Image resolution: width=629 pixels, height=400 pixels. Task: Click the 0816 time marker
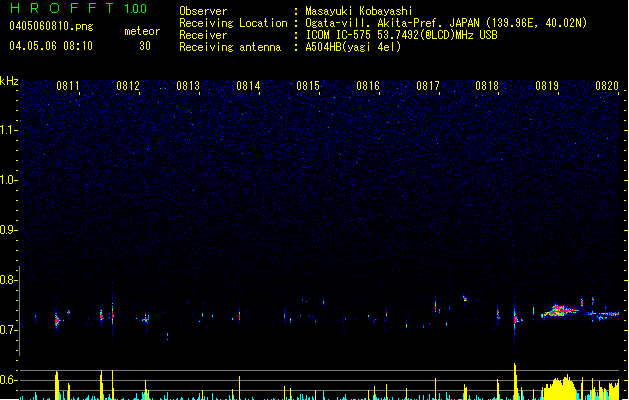(x=368, y=86)
